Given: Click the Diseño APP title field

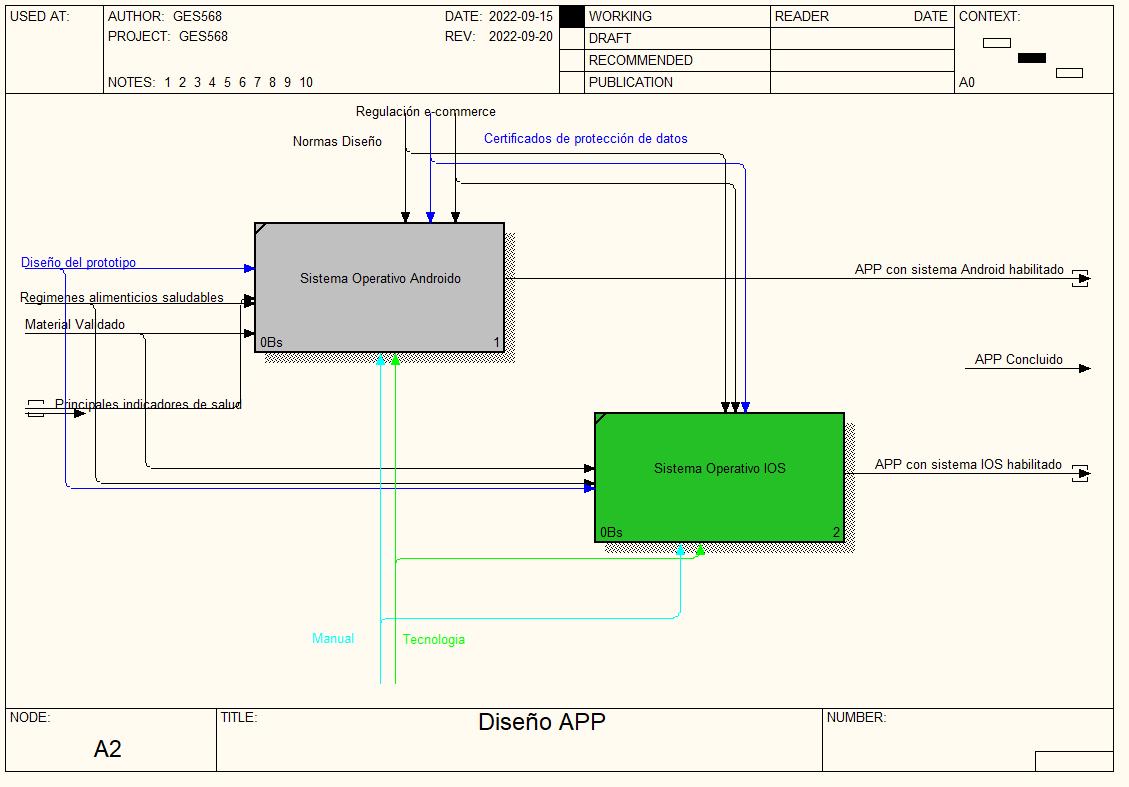Looking at the screenshot, I should [x=541, y=722].
